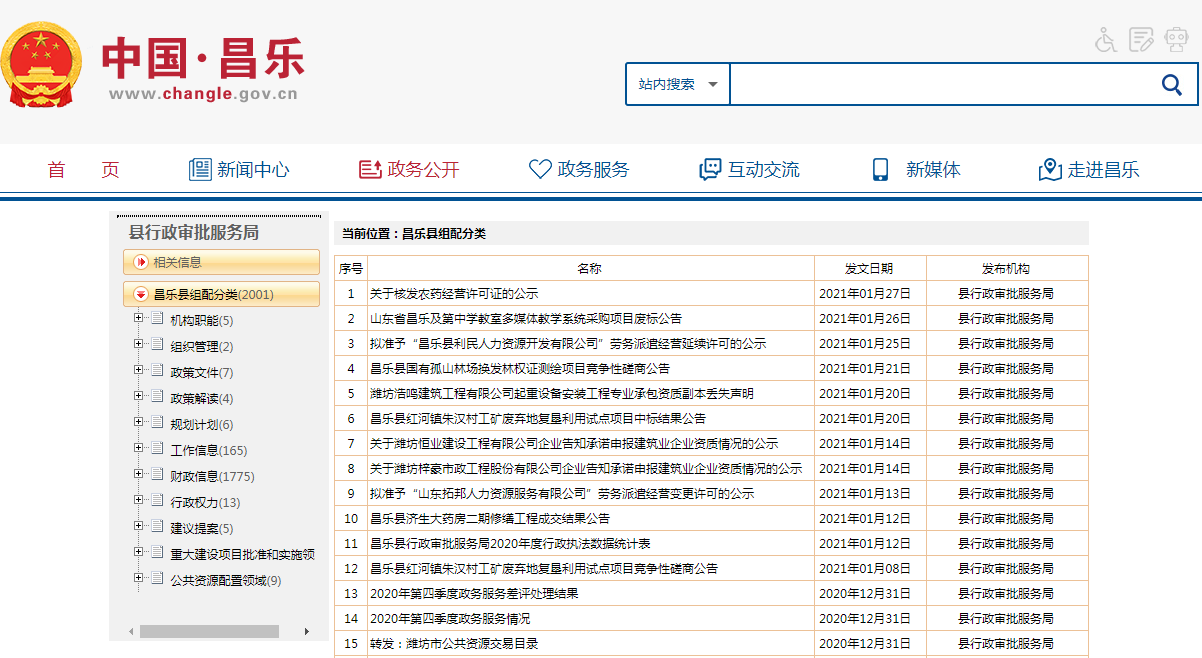Expand the 政策文件 tree node
Screen dimensions: 1202x658
138,372
